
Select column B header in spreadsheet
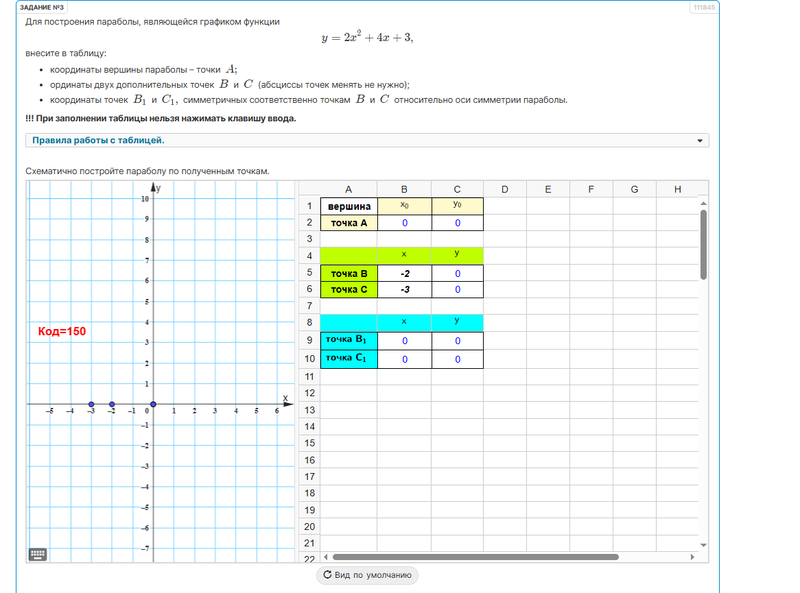click(x=404, y=189)
